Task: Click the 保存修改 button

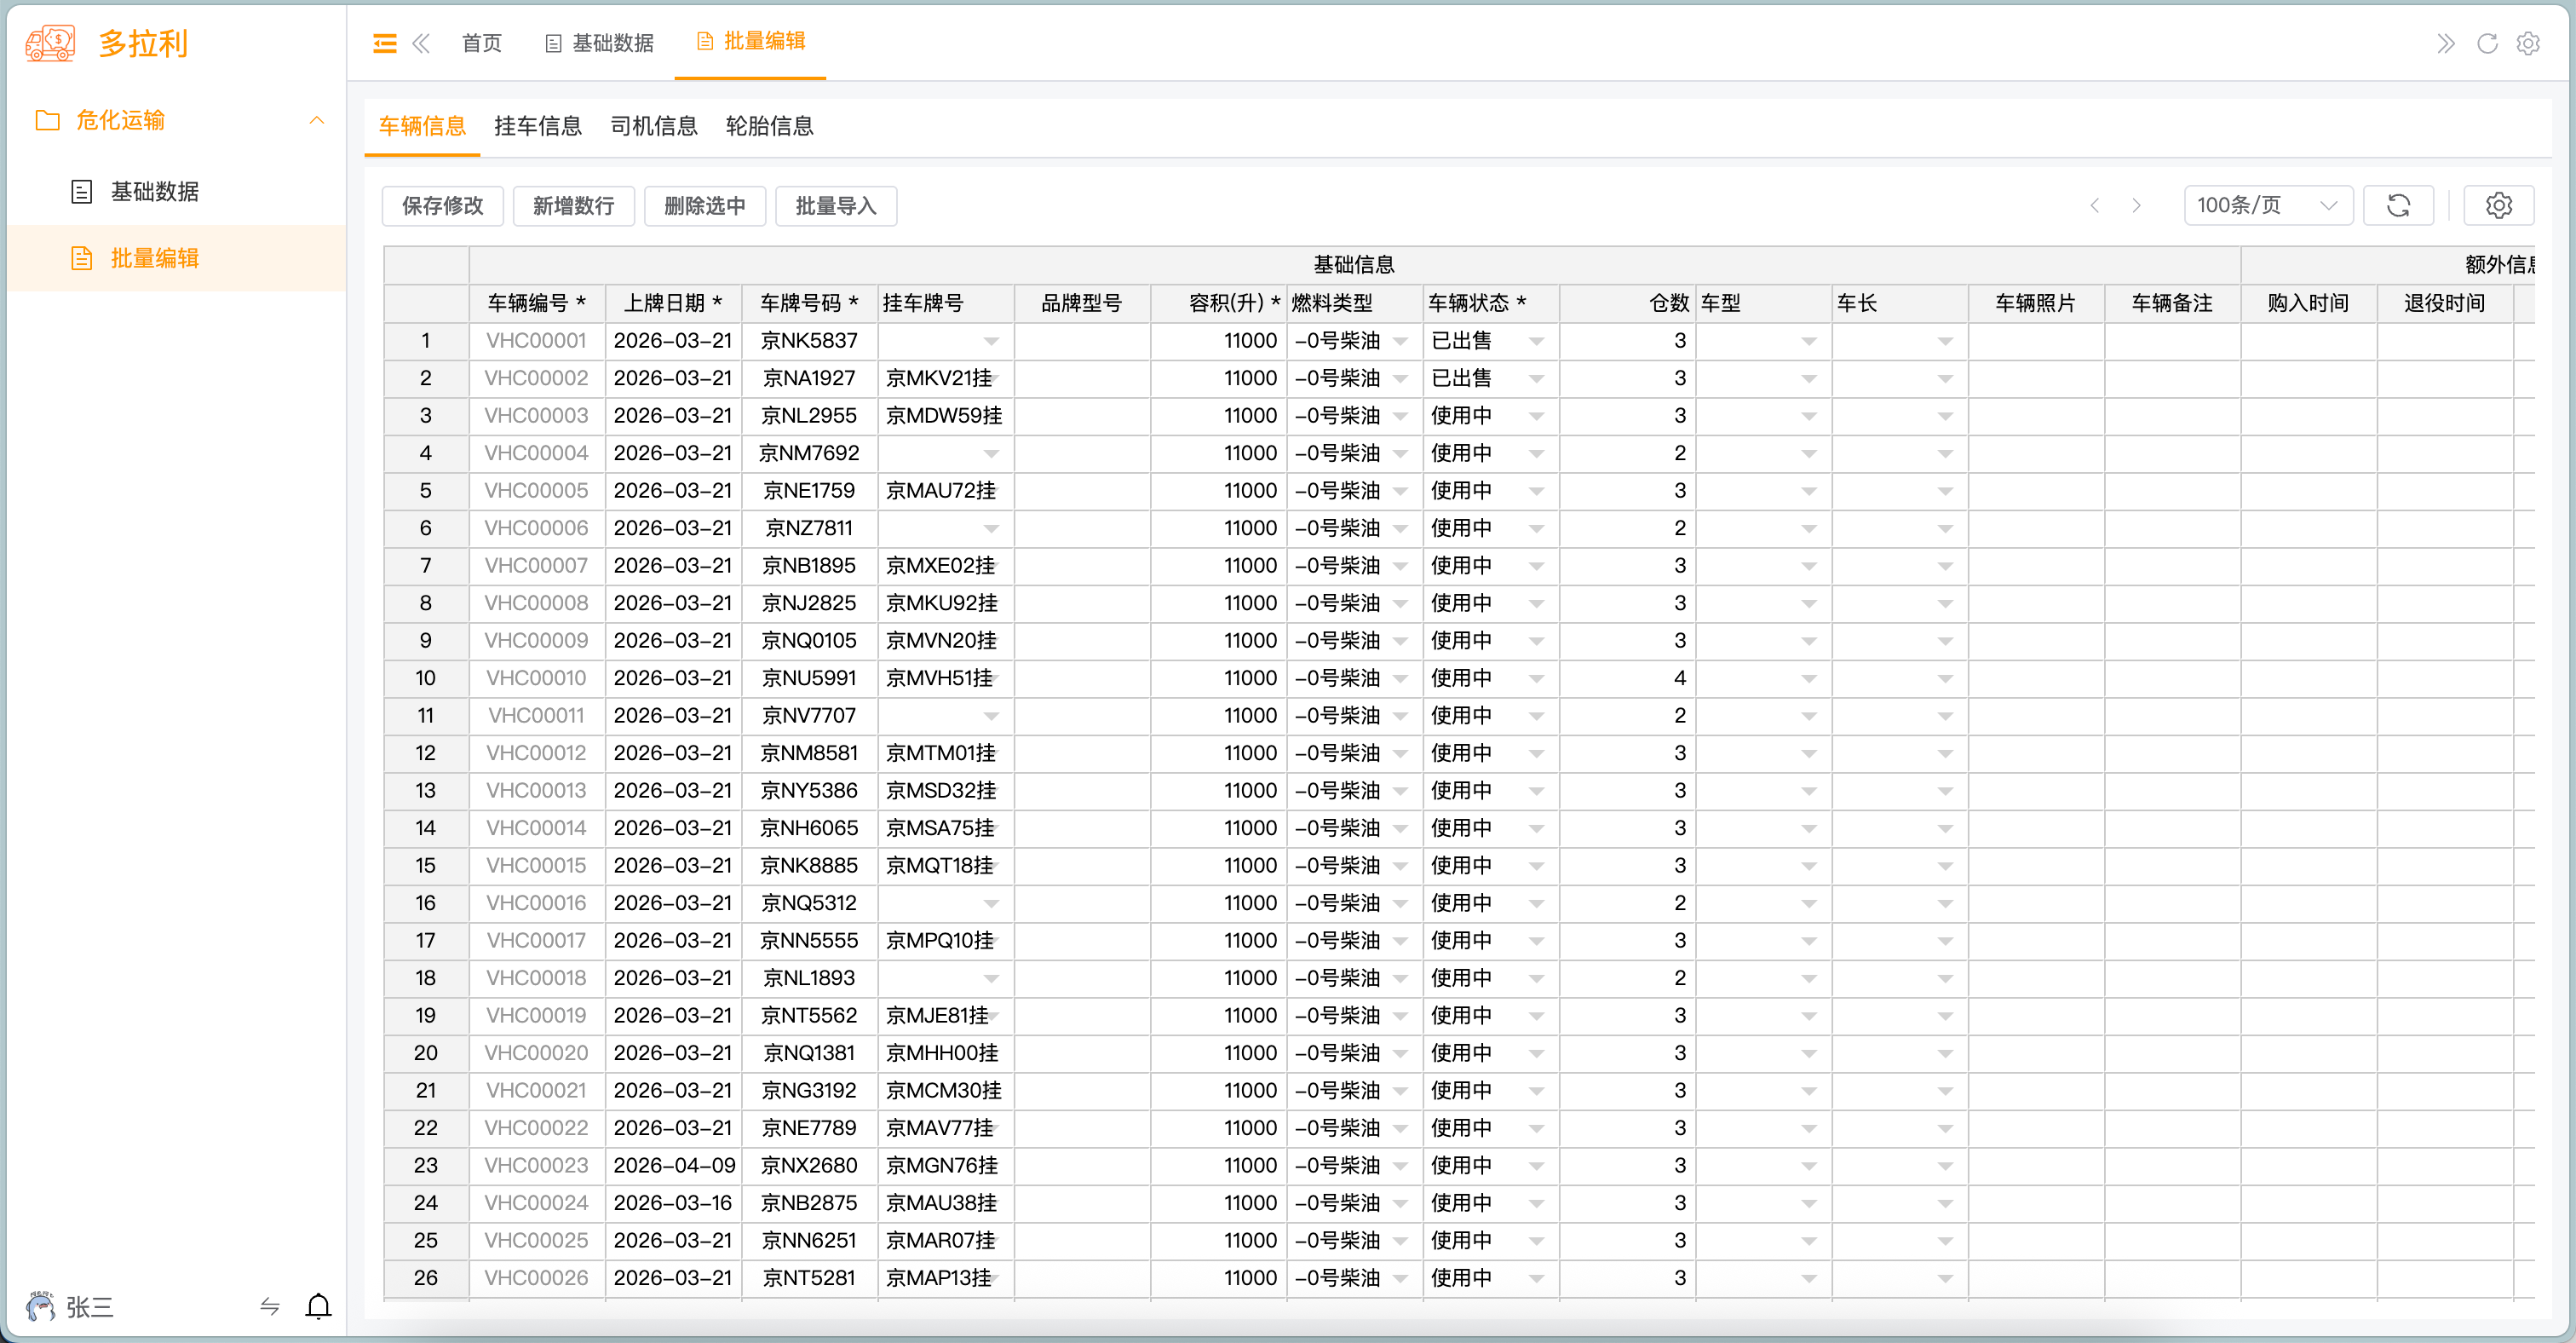Action: pyautogui.click(x=441, y=206)
